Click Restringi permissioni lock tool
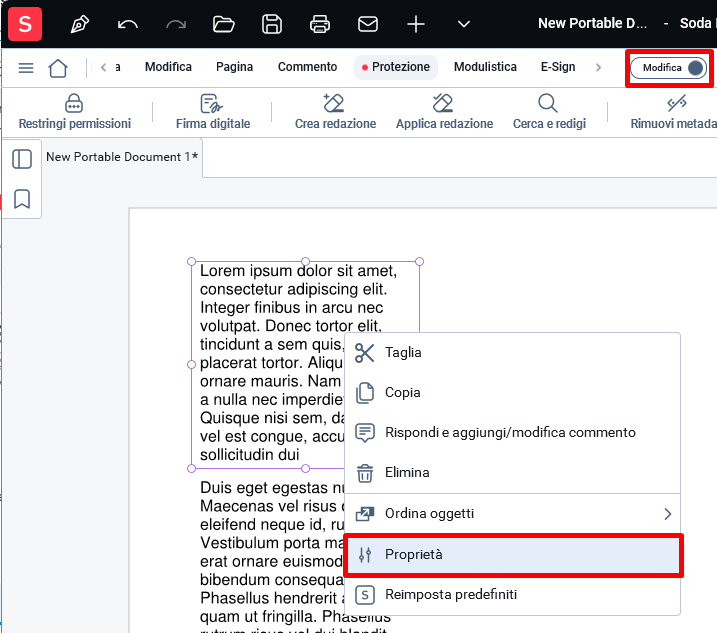717x633 pixels. tap(75, 112)
